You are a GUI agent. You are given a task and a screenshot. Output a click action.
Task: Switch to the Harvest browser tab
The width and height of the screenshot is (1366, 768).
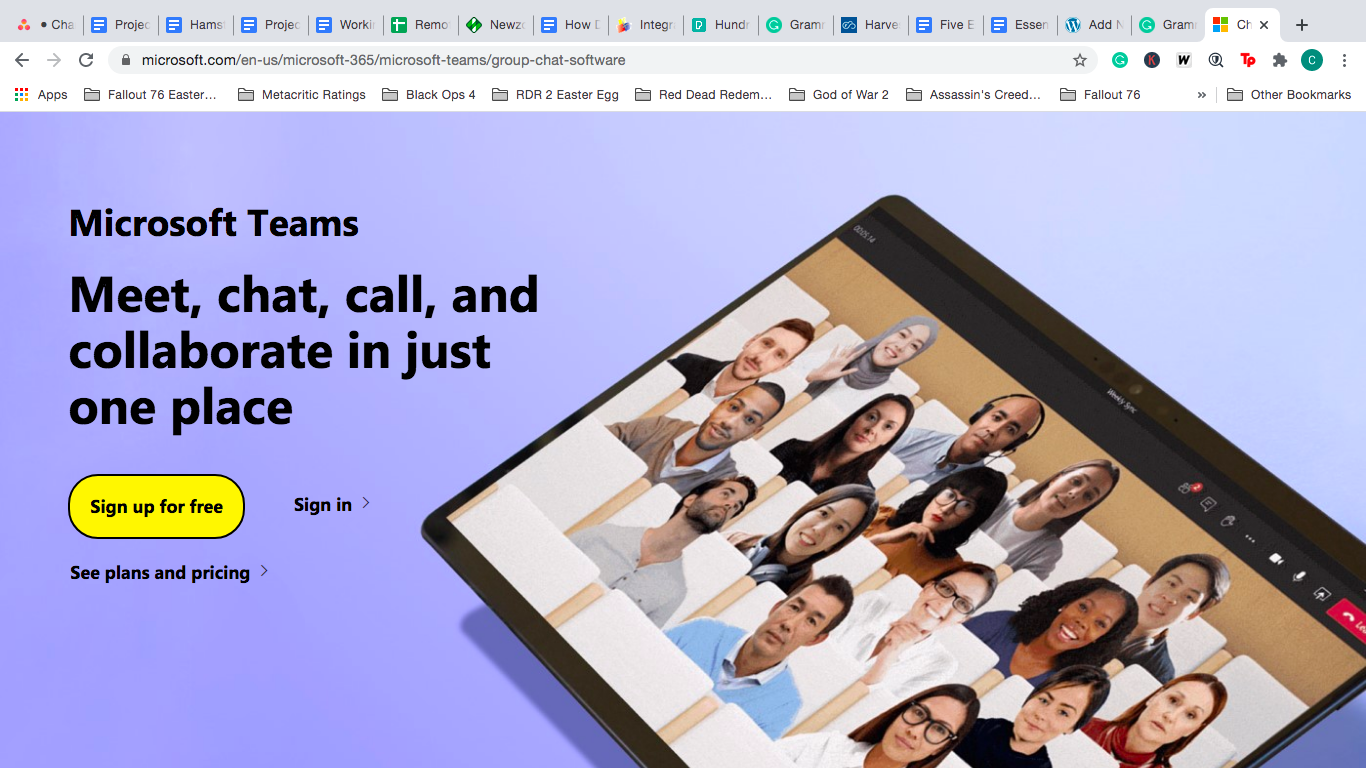click(x=870, y=25)
